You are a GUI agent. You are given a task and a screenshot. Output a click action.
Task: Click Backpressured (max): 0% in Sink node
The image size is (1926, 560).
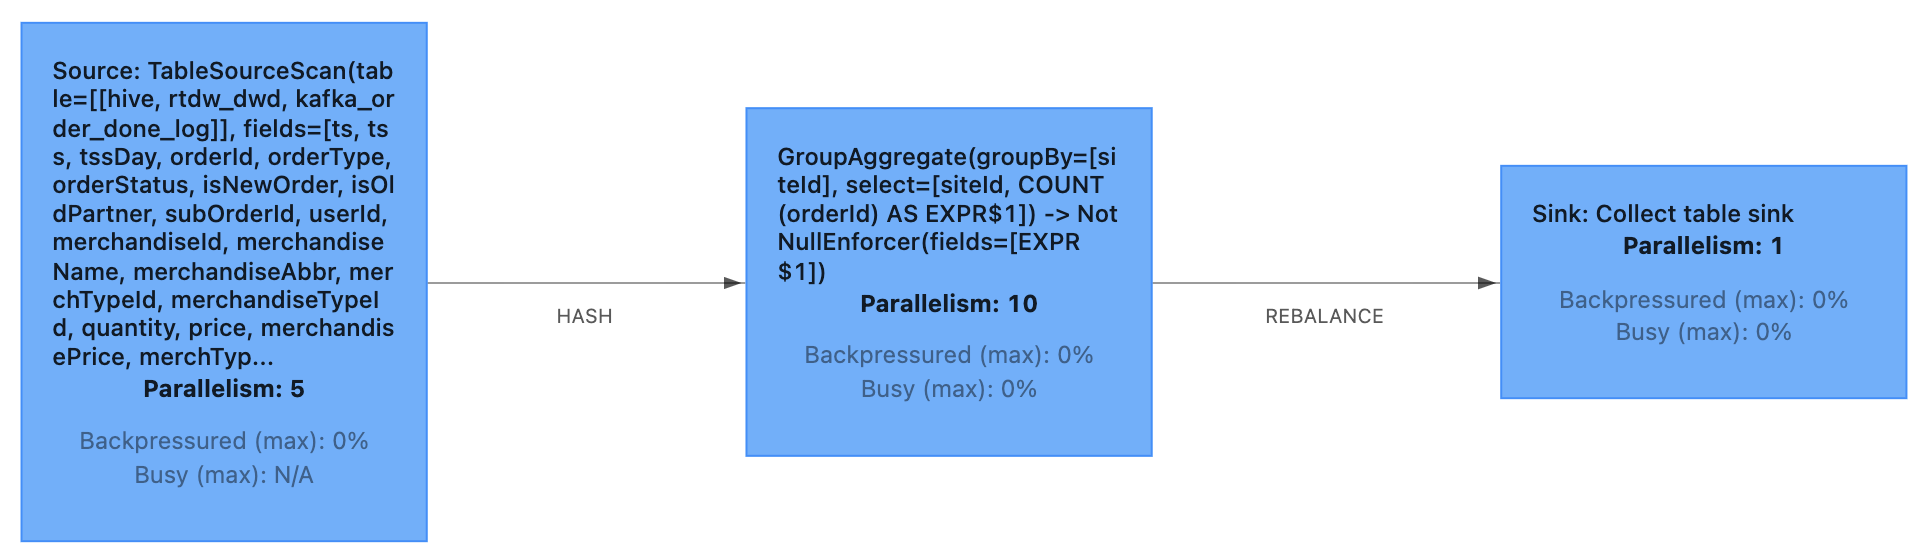click(x=1703, y=300)
